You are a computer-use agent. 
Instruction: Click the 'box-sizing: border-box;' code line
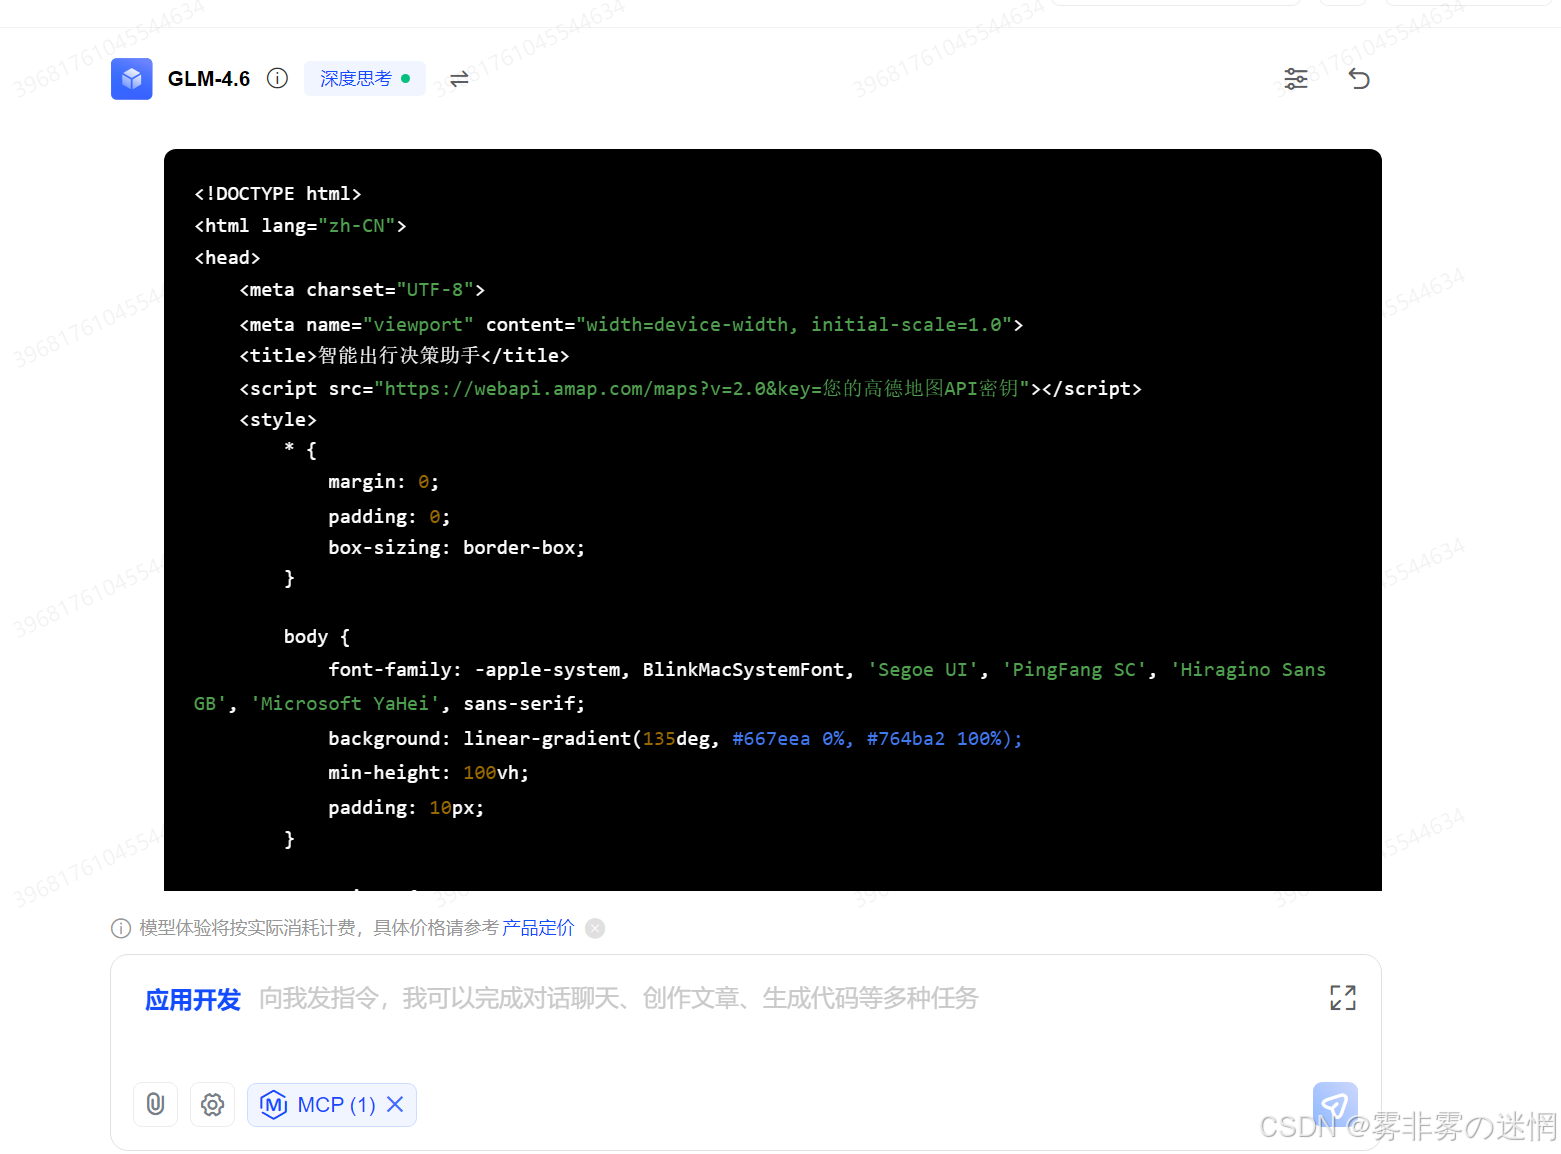456,547
